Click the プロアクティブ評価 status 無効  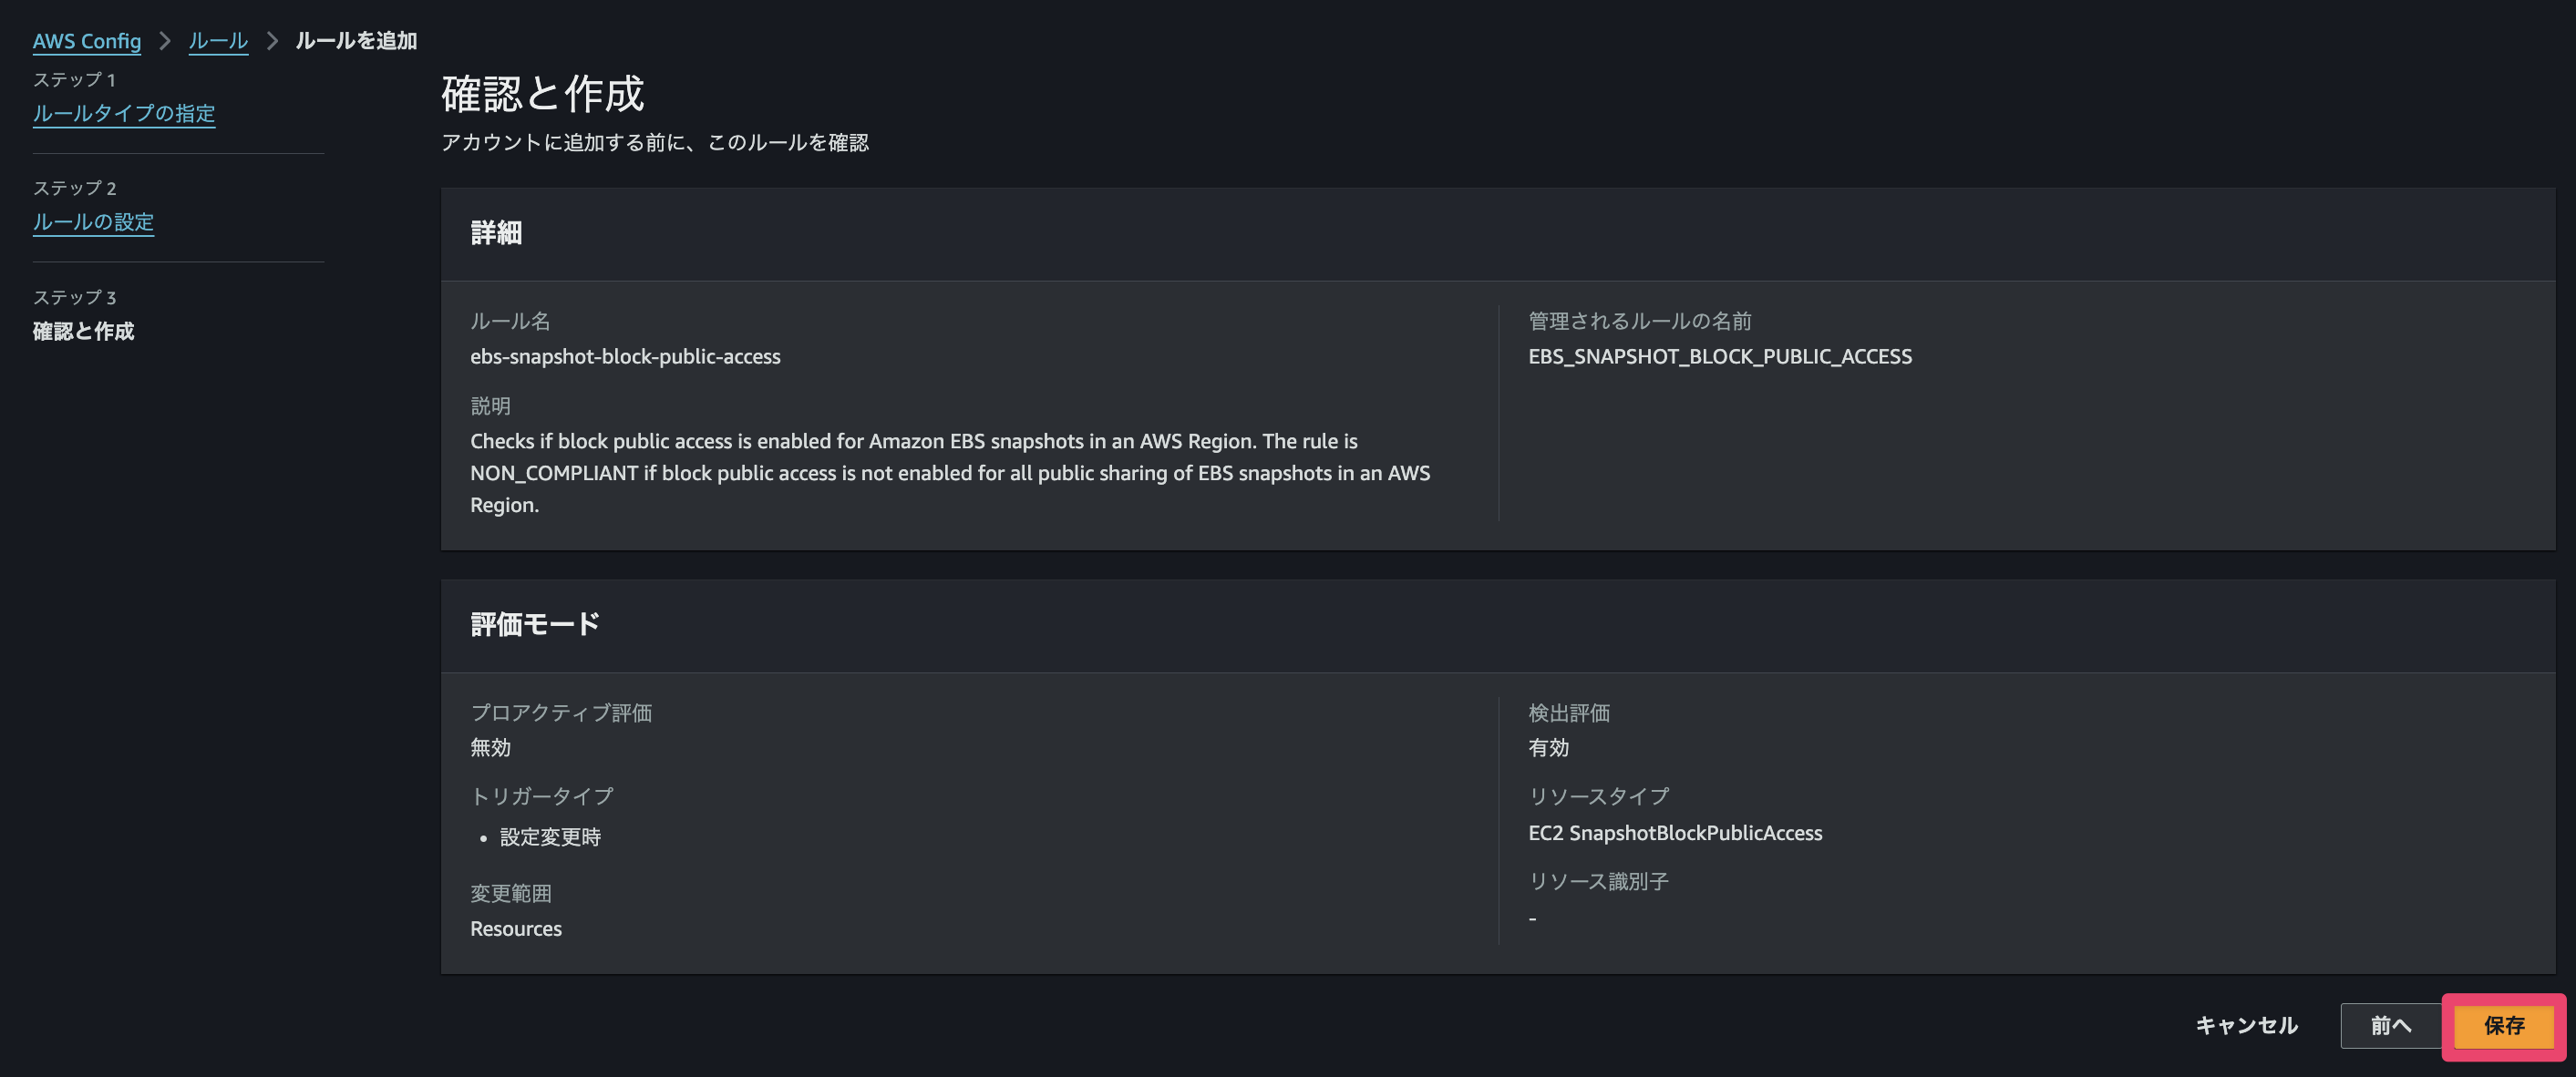click(490, 747)
